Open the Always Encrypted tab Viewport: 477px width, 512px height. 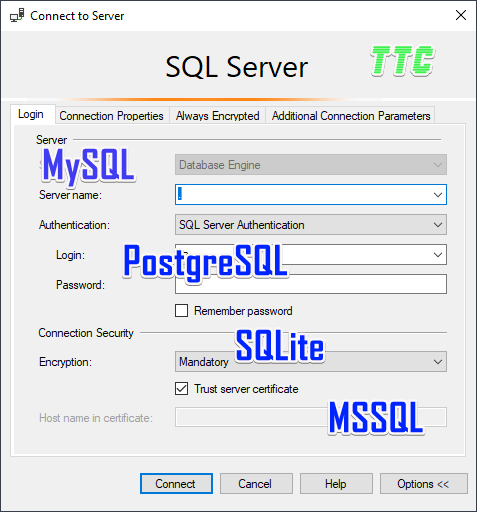[217, 116]
